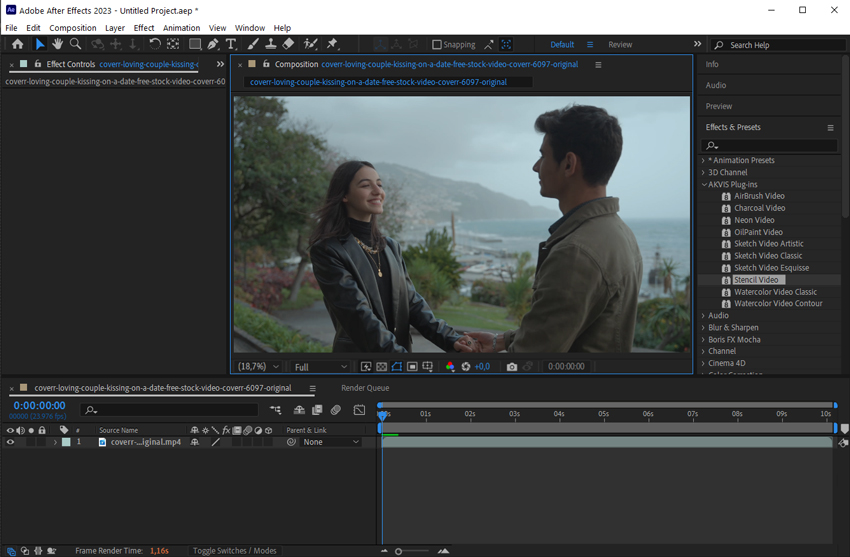Select the Rectangle shape tool
Viewport: 850px width, 557px height.
click(x=195, y=44)
